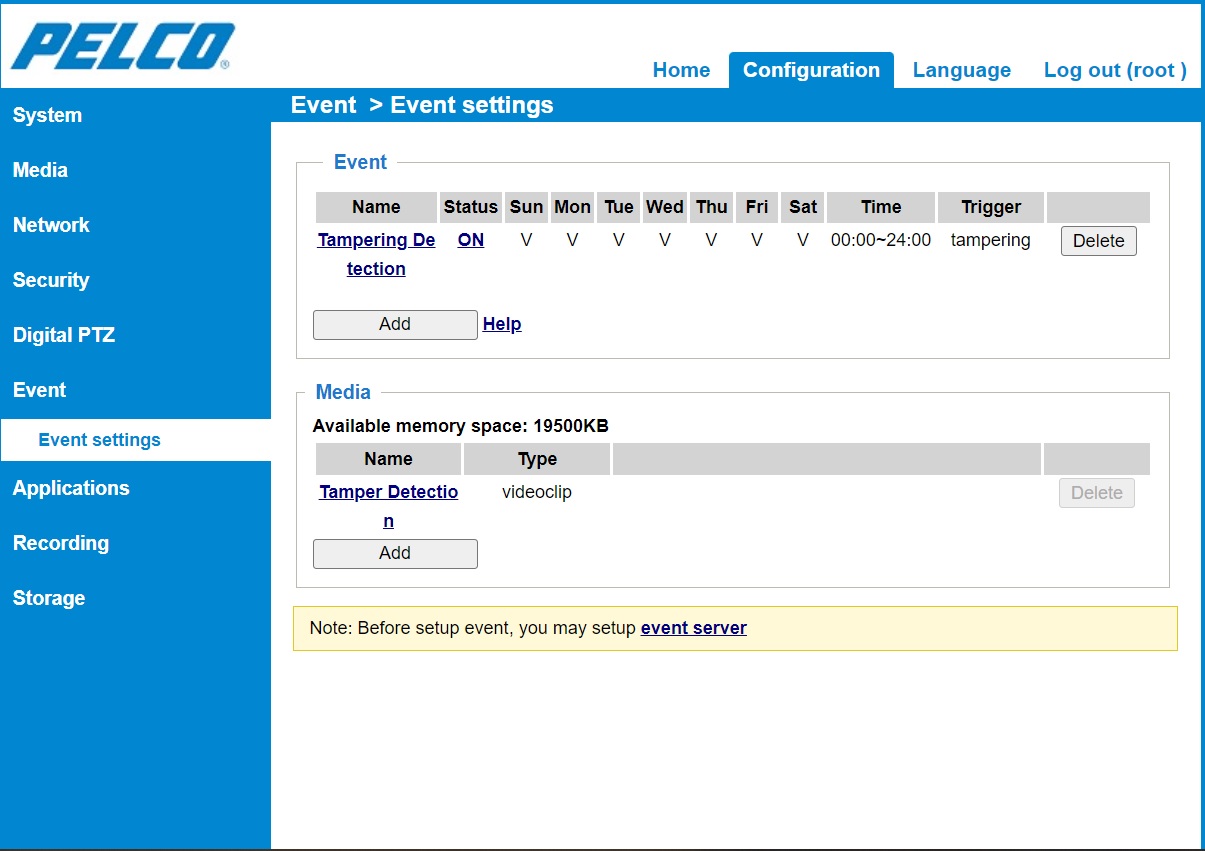Image resolution: width=1205 pixels, height=851 pixels.
Task: Go to the Home tab
Action: pos(681,70)
